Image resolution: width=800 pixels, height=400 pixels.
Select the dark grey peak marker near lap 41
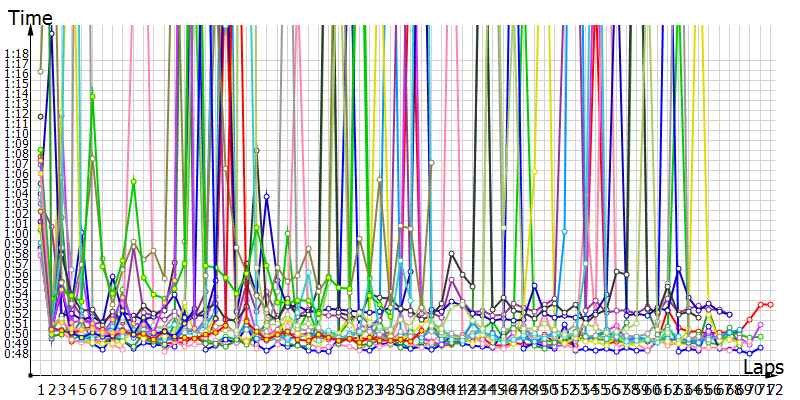(452, 253)
